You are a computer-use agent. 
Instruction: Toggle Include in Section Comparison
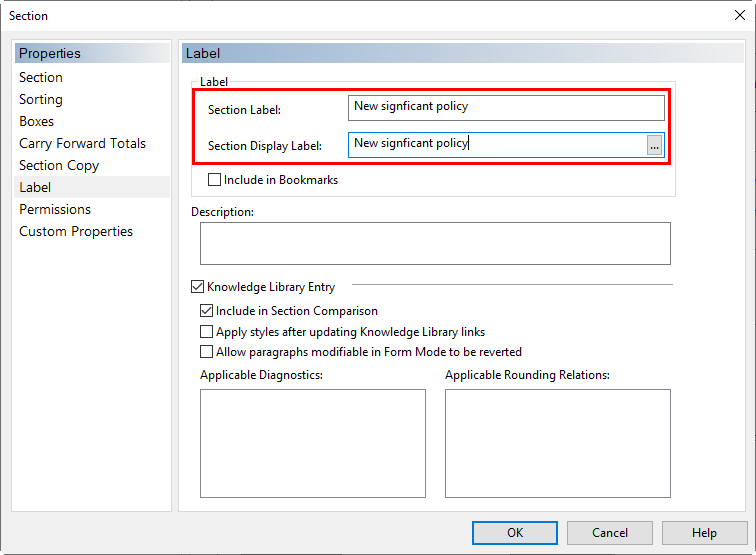[x=206, y=311]
